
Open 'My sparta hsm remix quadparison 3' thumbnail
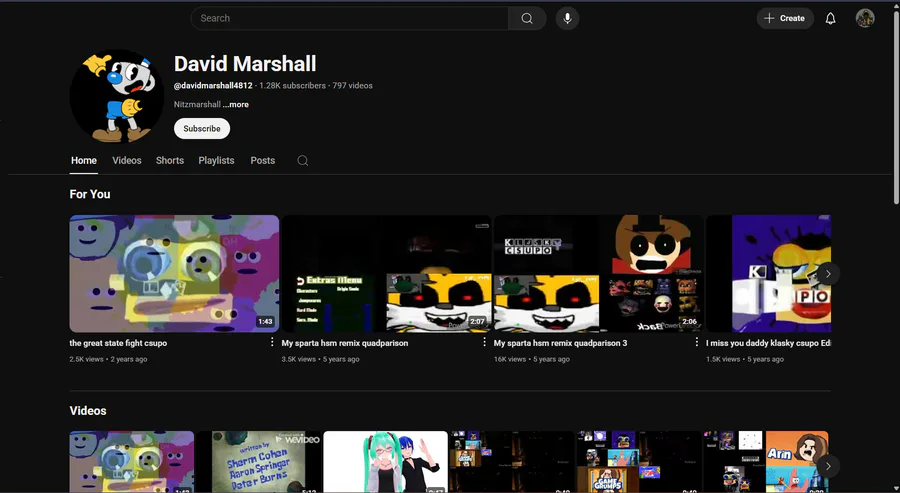click(x=599, y=274)
